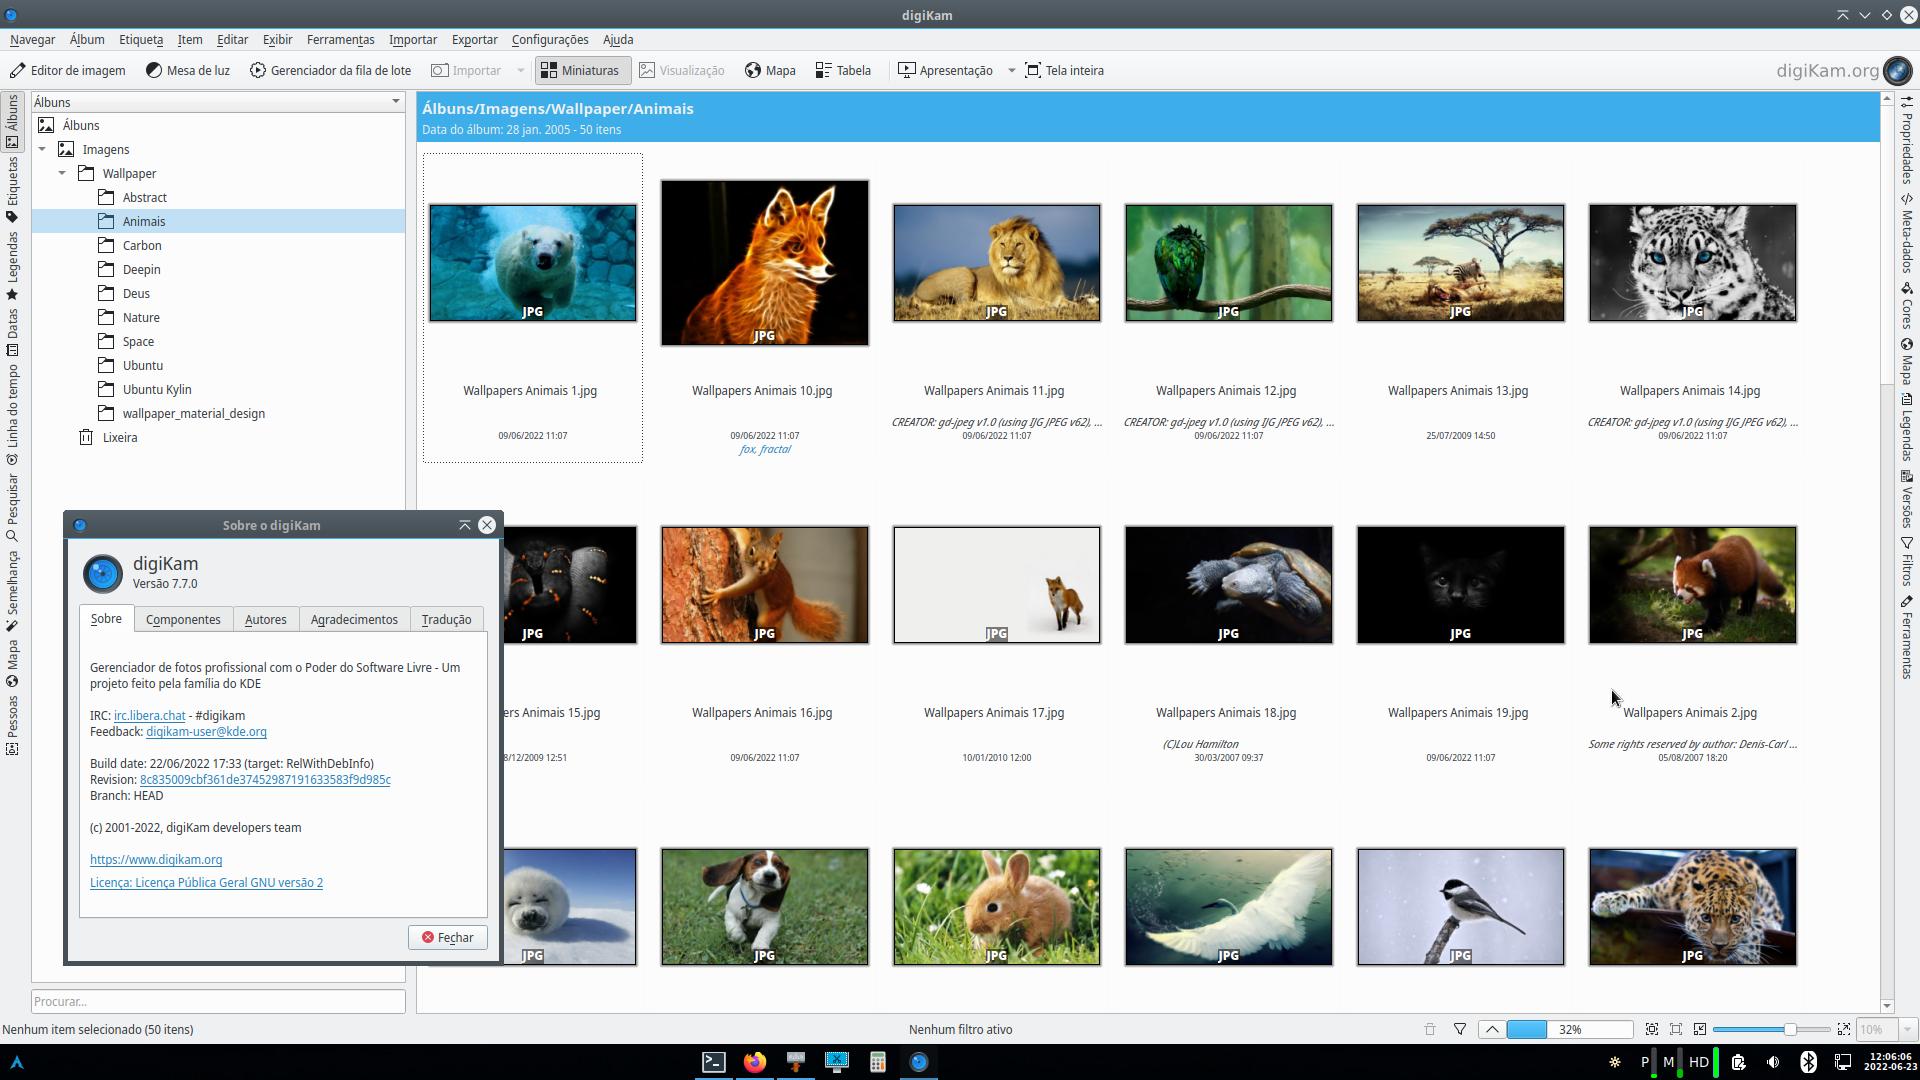
Task: Enter Tela inteira fullscreen mode
Action: tap(1064, 70)
